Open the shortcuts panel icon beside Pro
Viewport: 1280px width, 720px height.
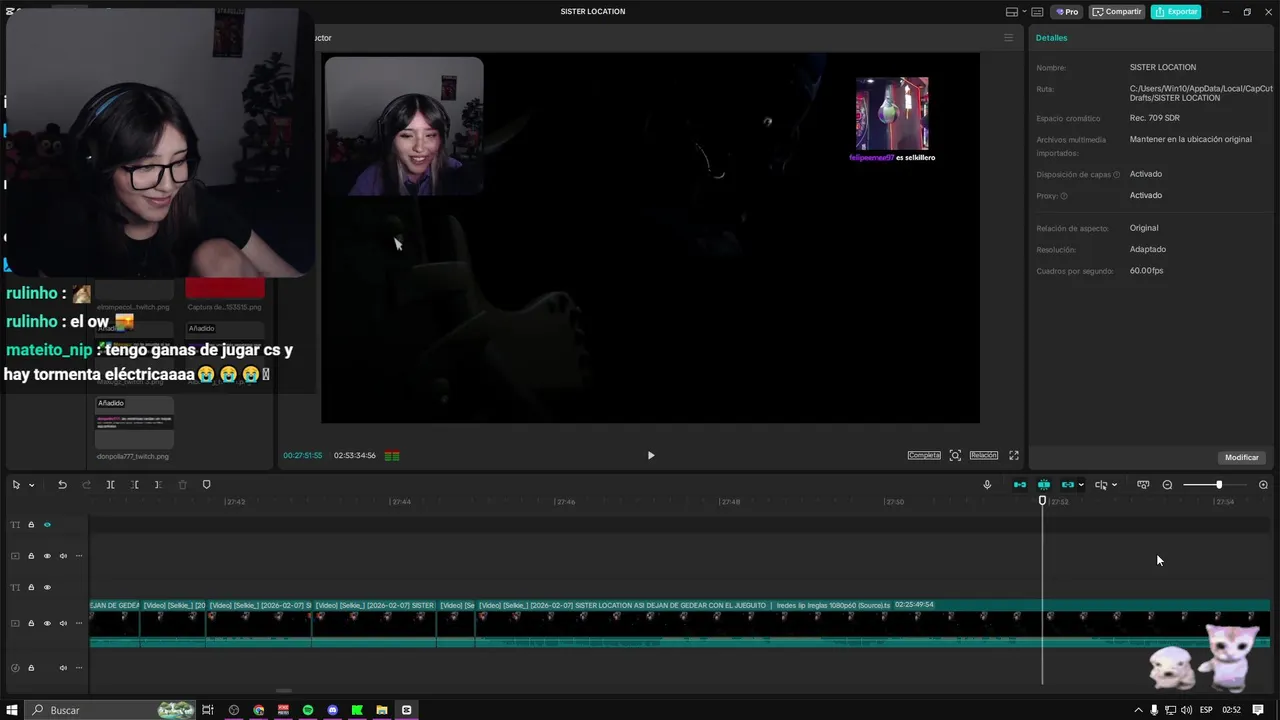coord(1037,12)
